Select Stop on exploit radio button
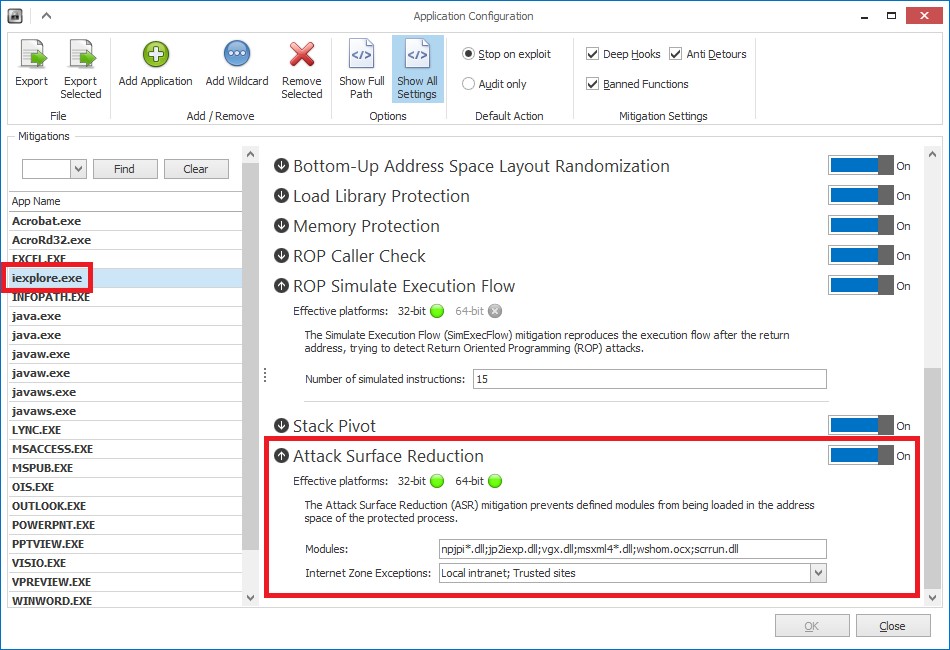950x650 pixels. (x=468, y=54)
